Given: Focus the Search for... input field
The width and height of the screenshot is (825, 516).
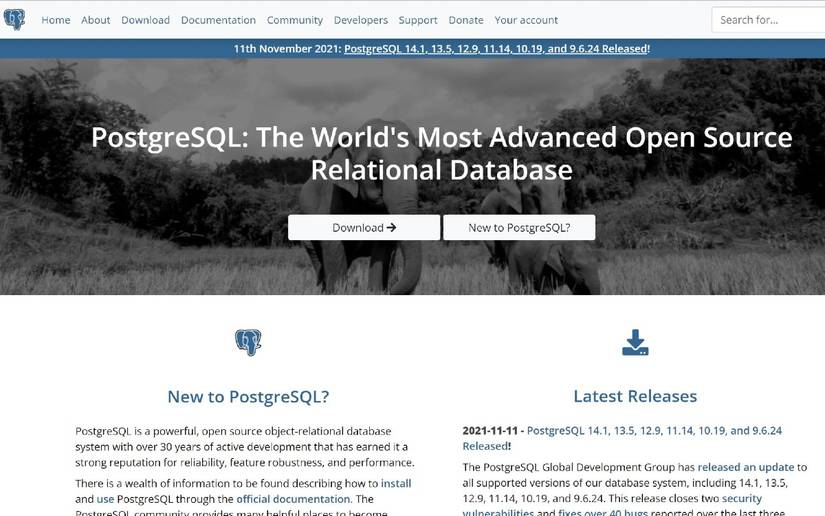Looking at the screenshot, I should point(768,20).
